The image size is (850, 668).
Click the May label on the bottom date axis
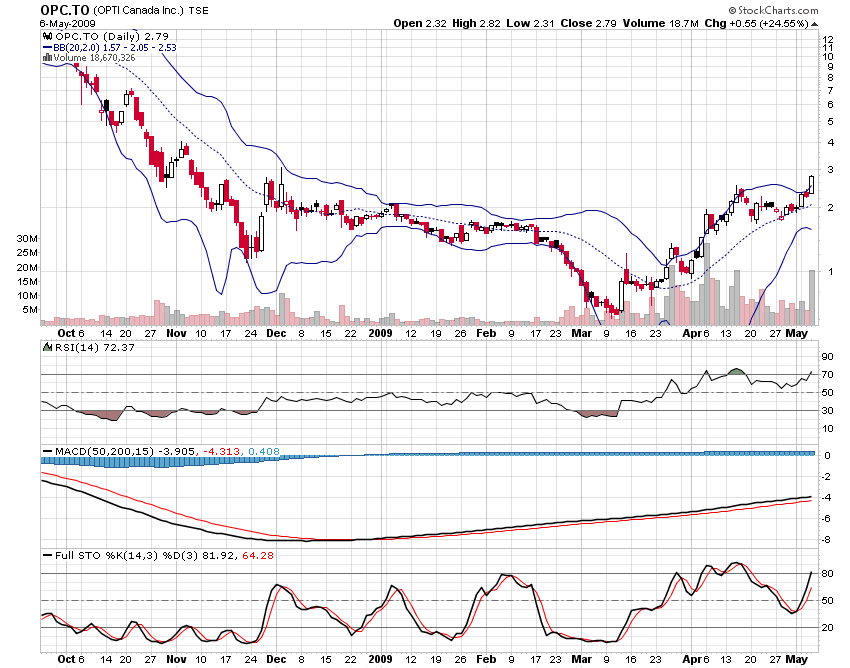796,659
